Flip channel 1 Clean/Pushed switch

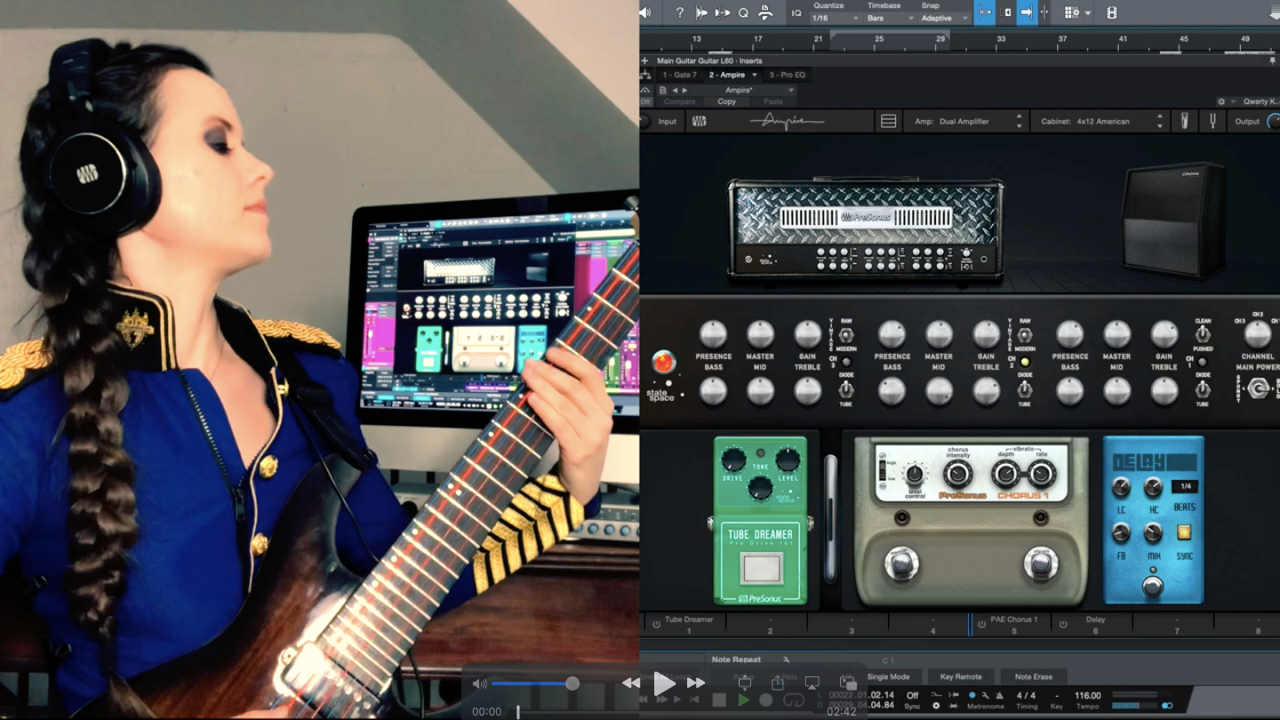[1203, 335]
